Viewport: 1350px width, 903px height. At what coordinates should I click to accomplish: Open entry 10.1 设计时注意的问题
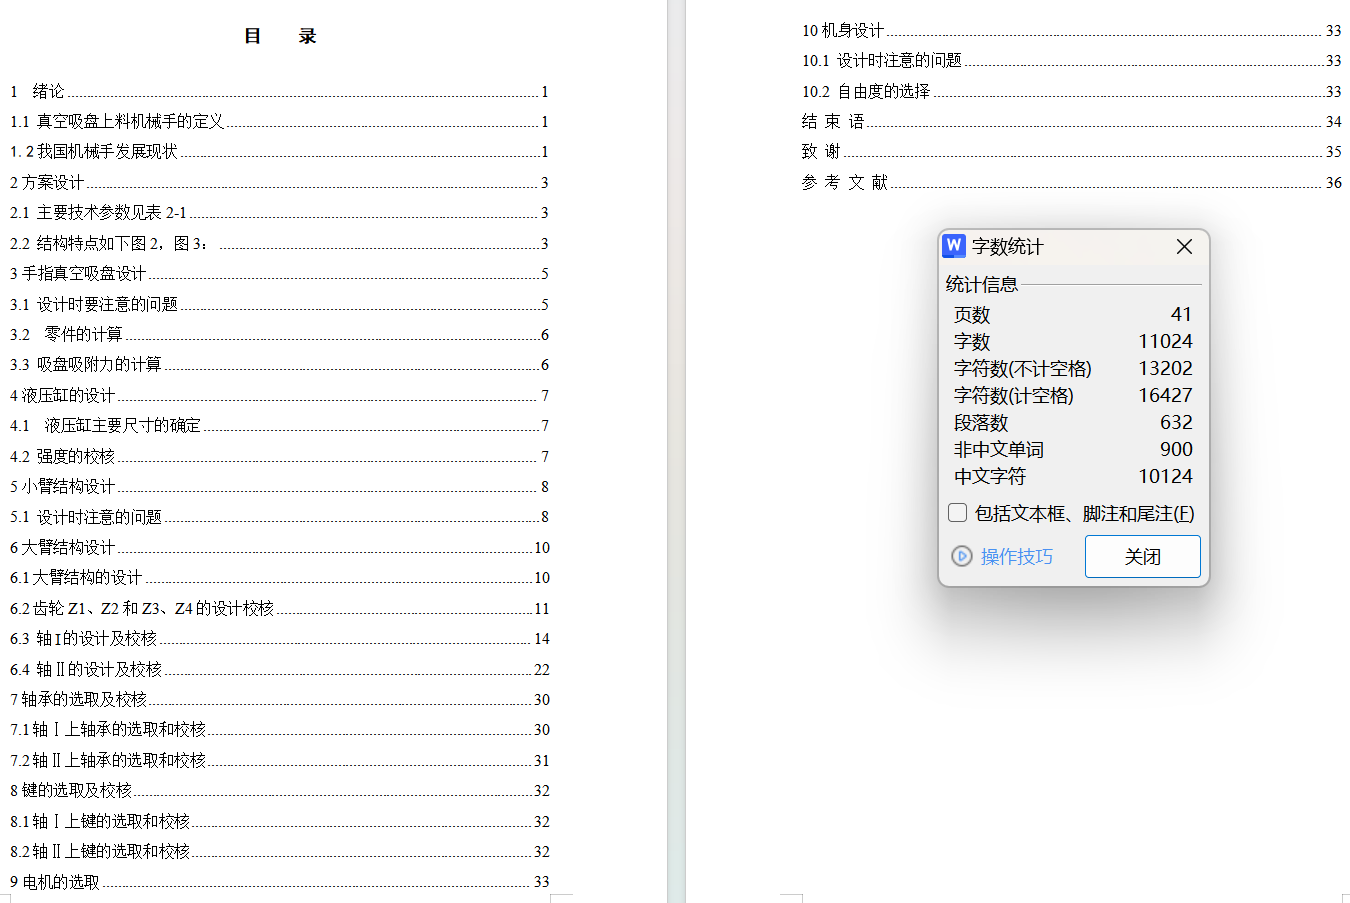pos(1071,60)
